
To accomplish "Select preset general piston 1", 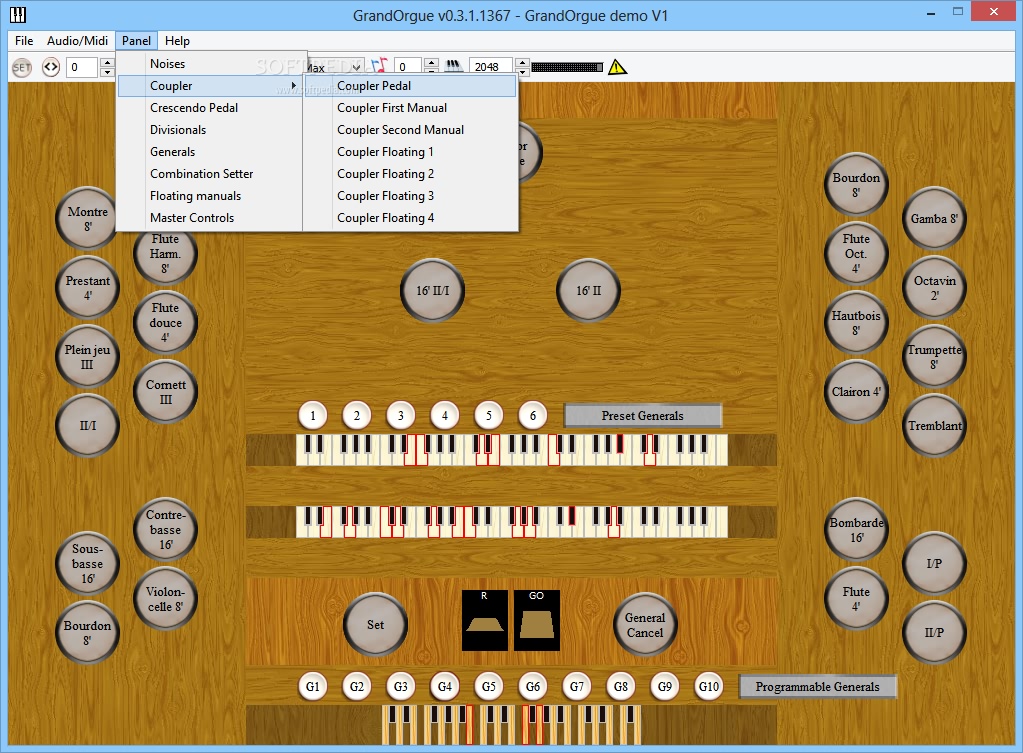I will tap(313, 416).
